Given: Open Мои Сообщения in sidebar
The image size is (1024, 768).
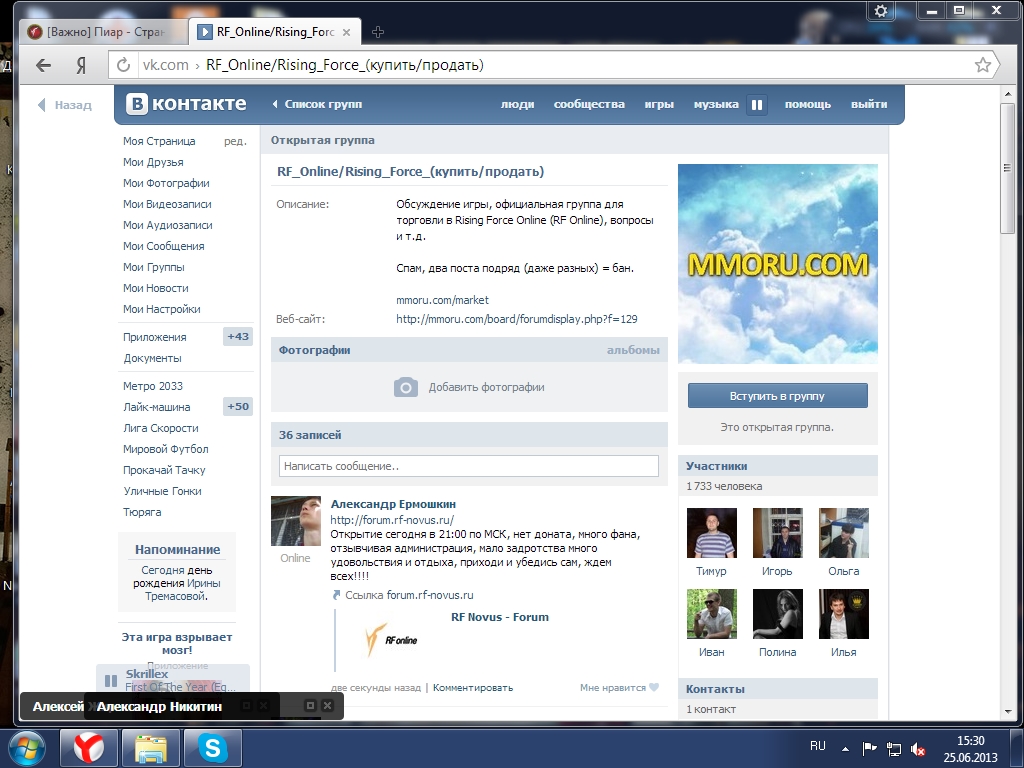Looking at the screenshot, I should (164, 246).
